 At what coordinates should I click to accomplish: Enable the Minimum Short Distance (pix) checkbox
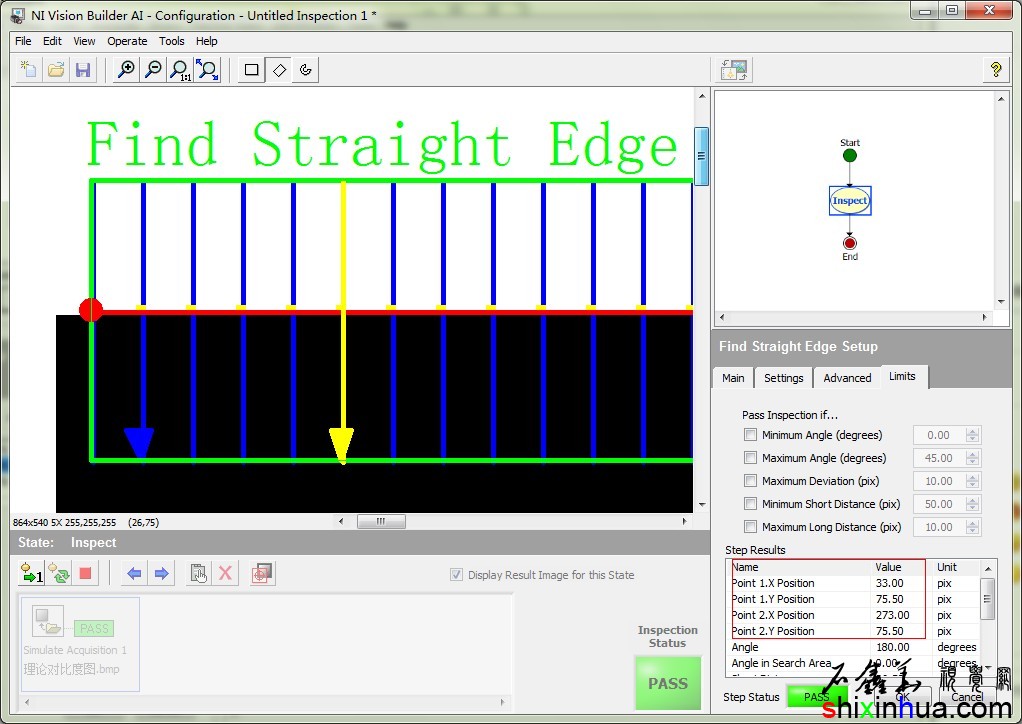751,504
